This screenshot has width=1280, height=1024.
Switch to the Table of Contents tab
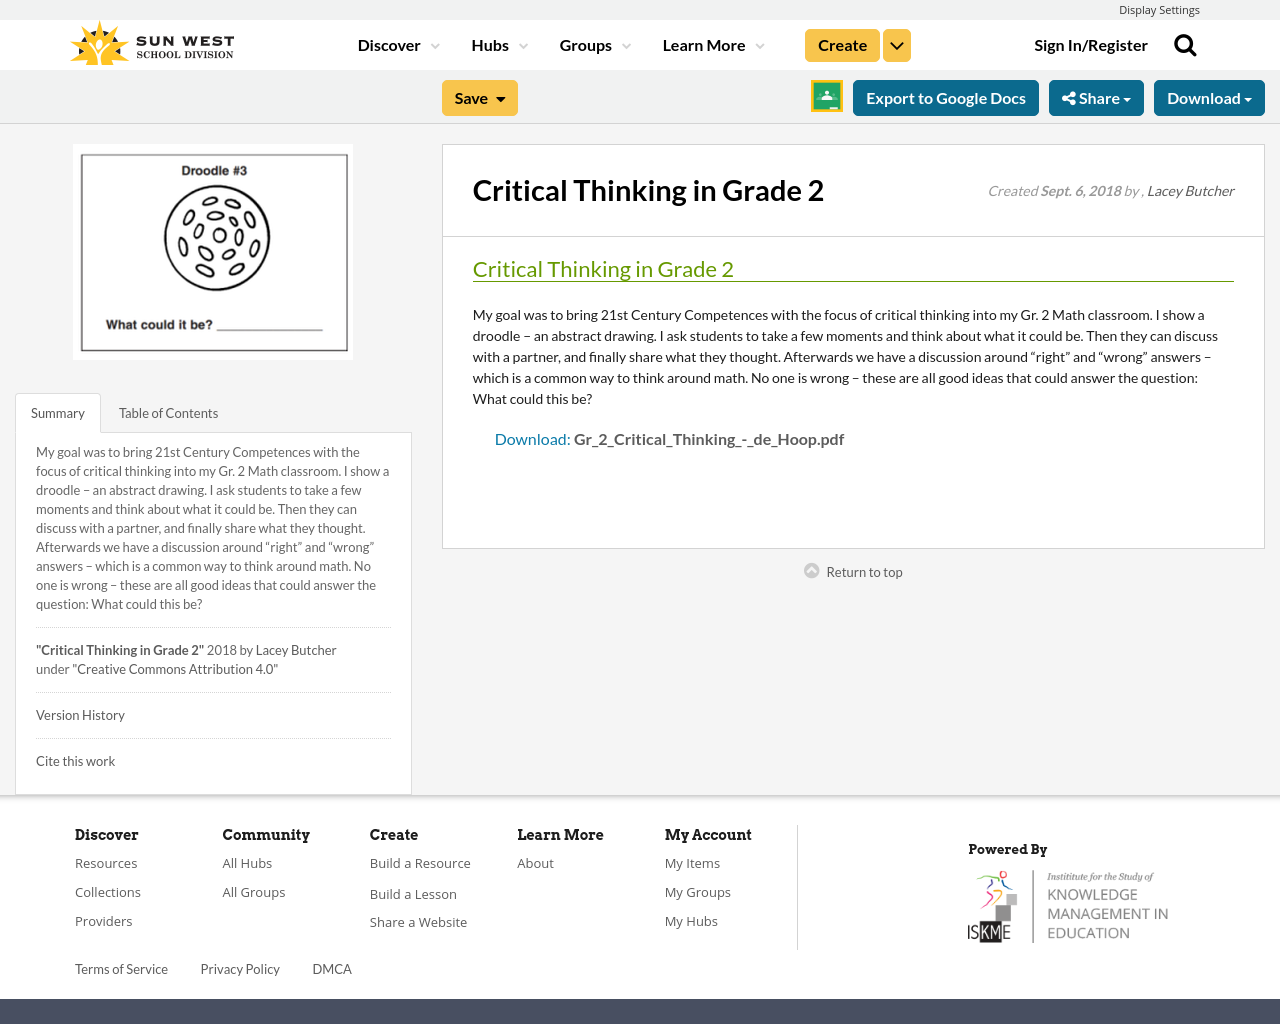click(167, 412)
